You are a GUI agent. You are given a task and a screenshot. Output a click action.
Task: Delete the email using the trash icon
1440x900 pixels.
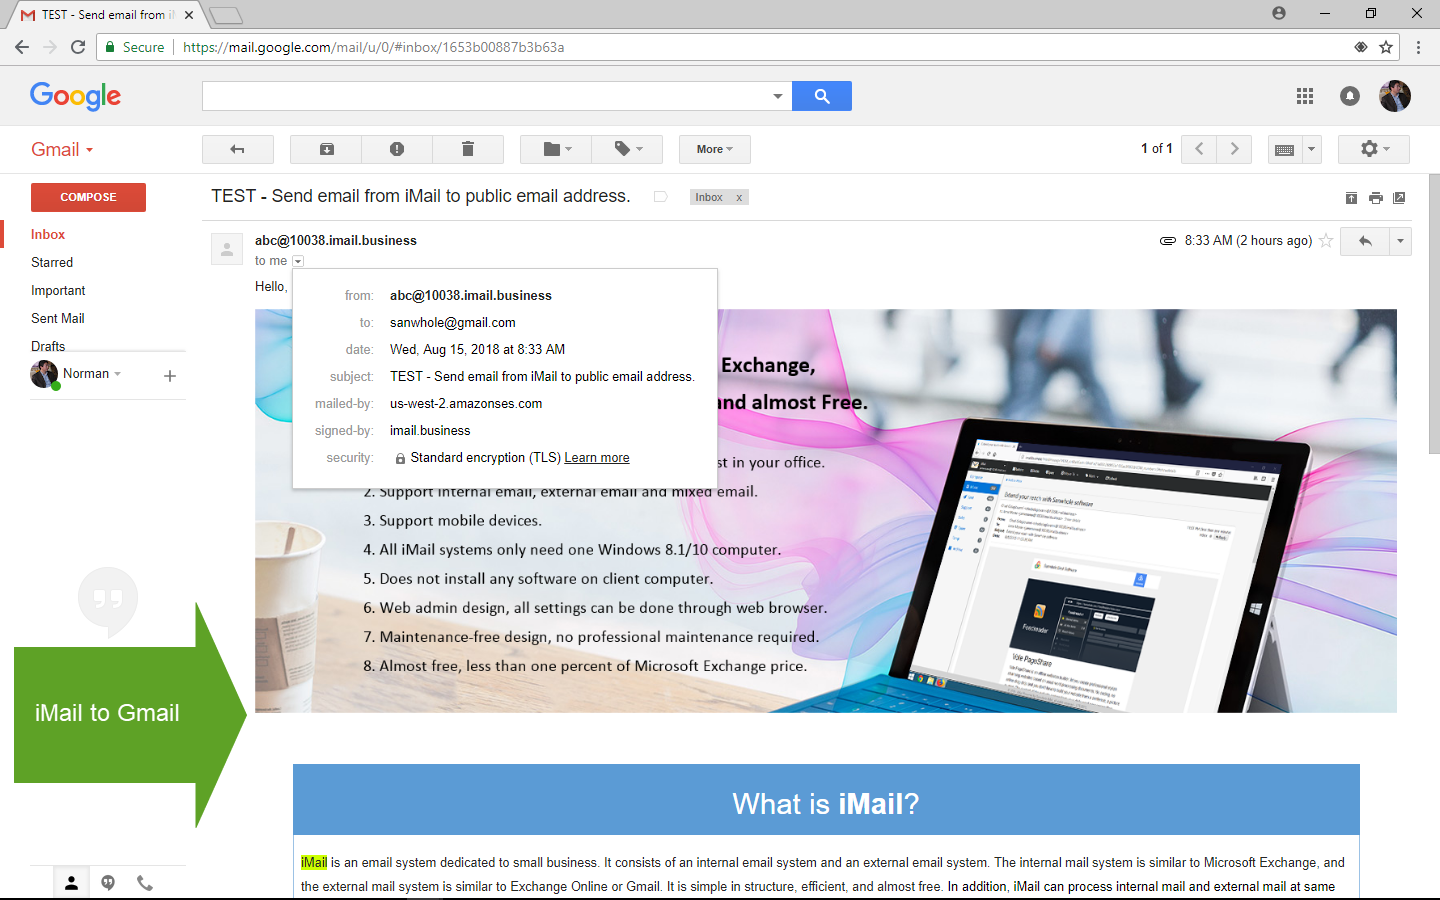(x=467, y=149)
